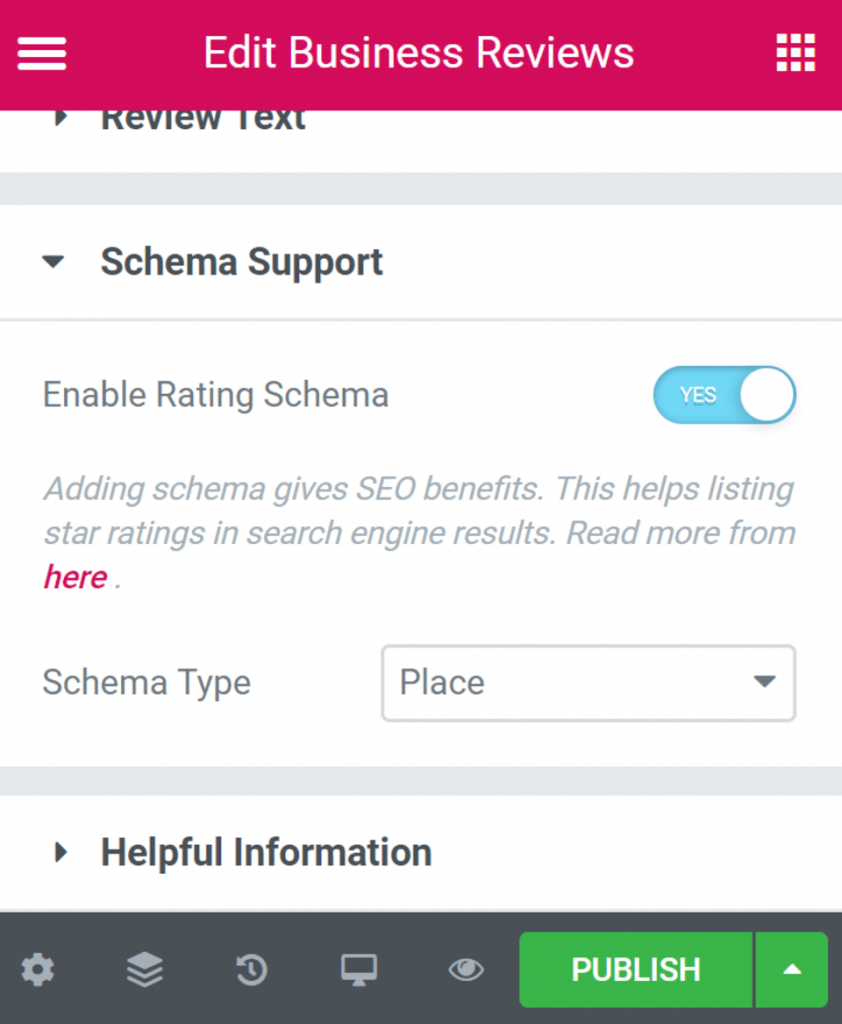Open the Navigator layers icon

pyautogui.click(x=145, y=969)
